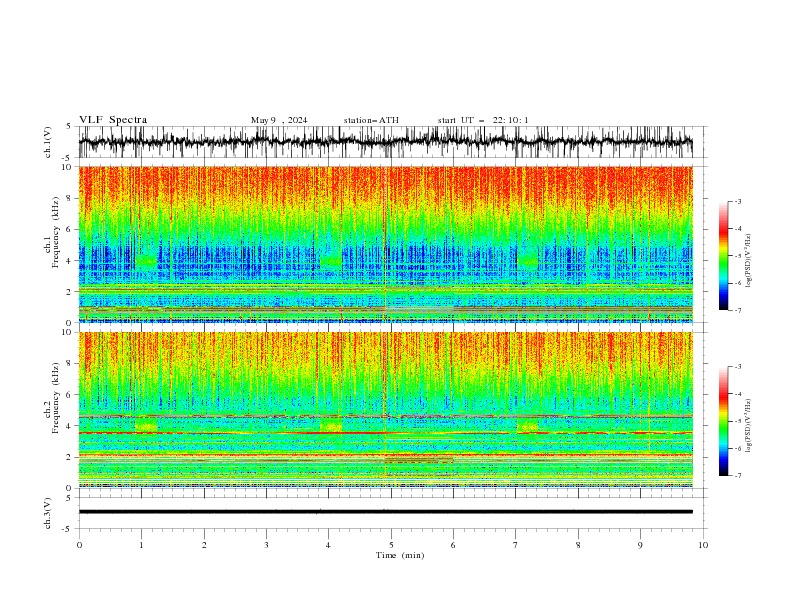Click the ch.2 colorbar tick label "-3"
Screen dimensions: 792x612
pos(737,367)
